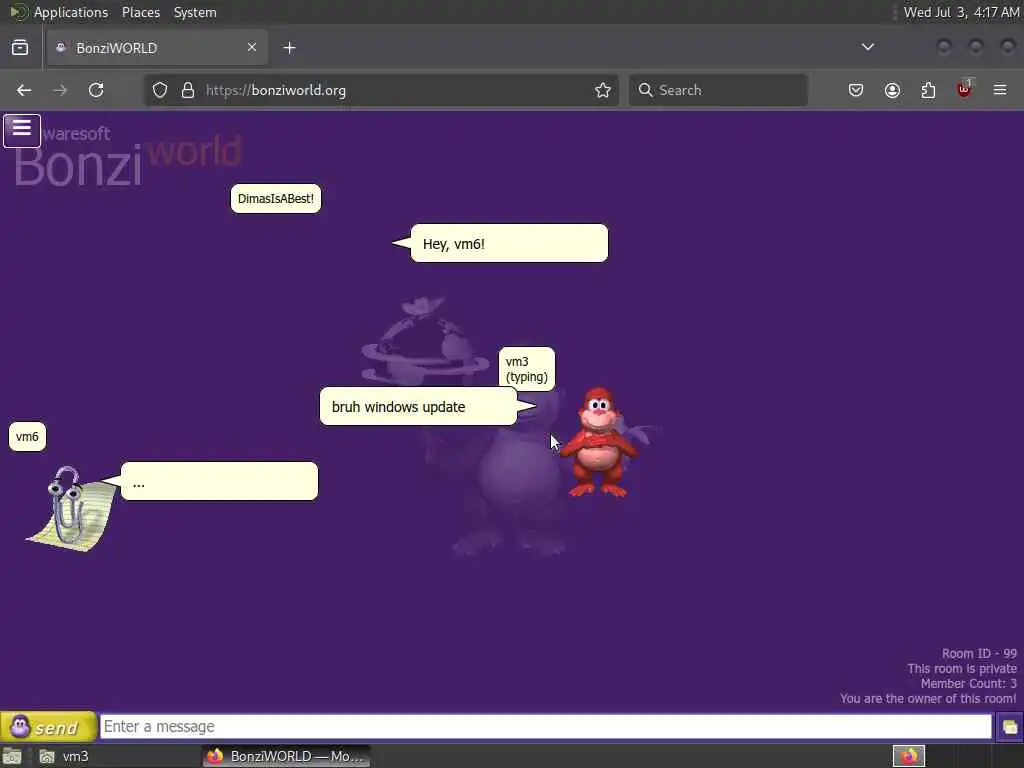Image resolution: width=1024 pixels, height=768 pixels.
Task: Click the uBlock Origin extension icon
Action: point(964,89)
